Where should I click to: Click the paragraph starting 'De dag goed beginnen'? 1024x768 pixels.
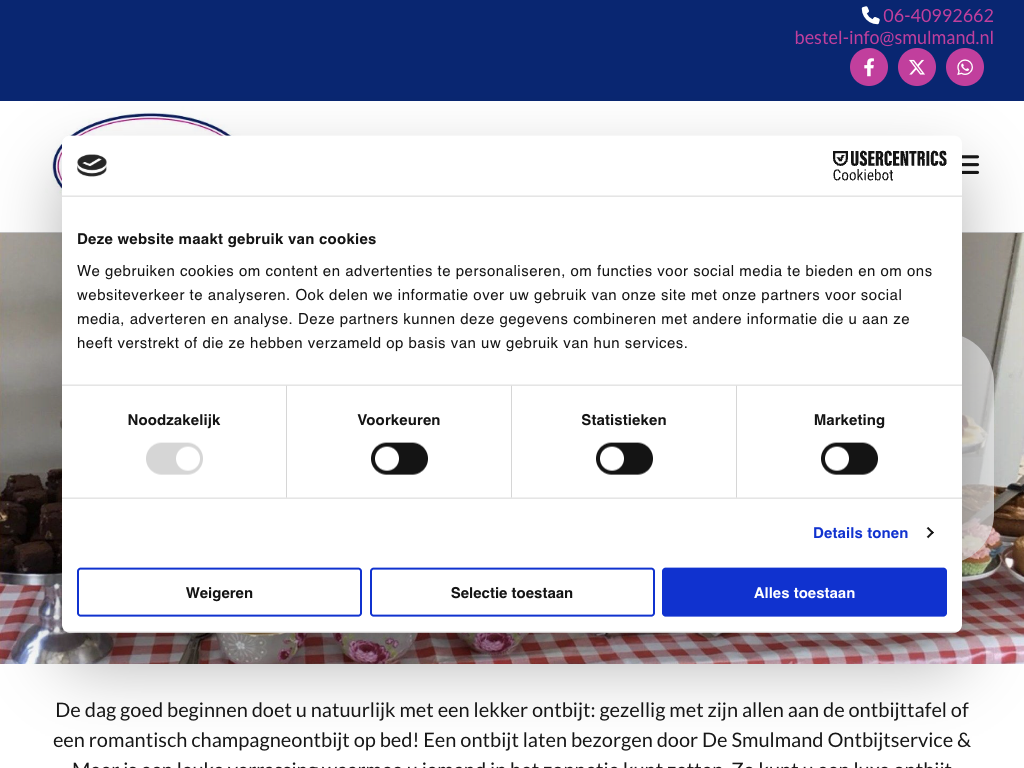coord(512,733)
